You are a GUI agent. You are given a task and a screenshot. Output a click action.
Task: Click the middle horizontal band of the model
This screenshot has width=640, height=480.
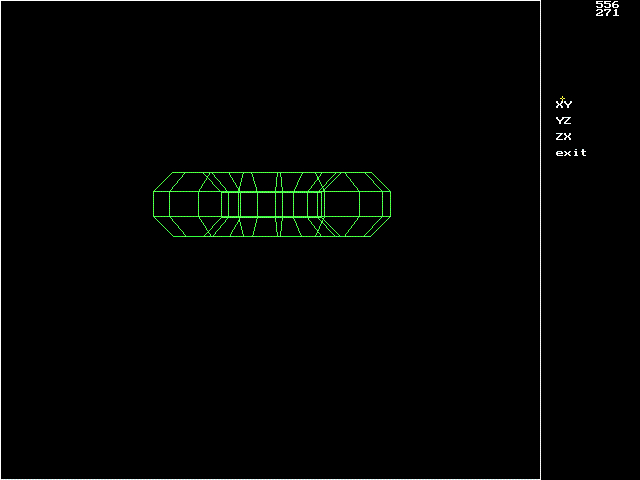click(x=272, y=204)
